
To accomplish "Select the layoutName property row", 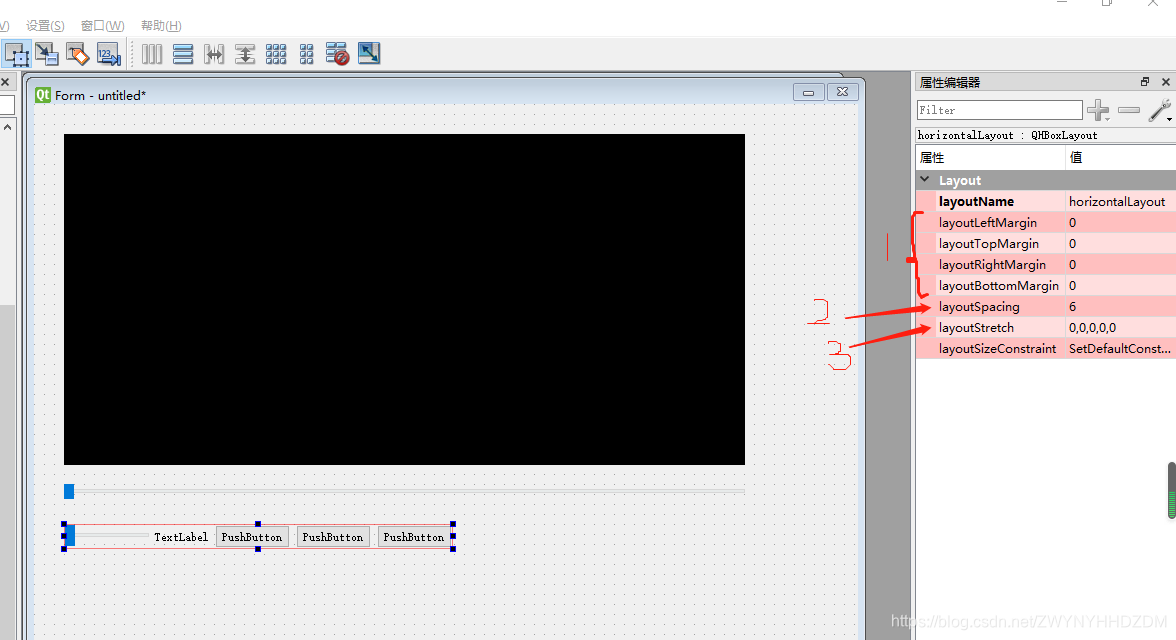I will pyautogui.click(x=1046, y=201).
